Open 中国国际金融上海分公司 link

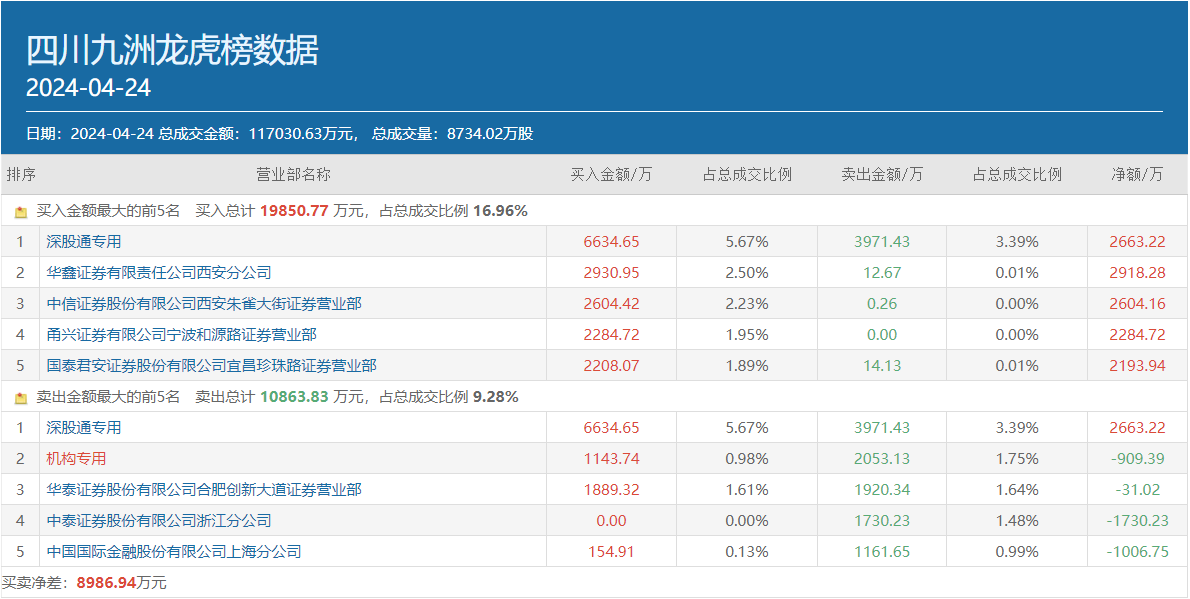(174, 552)
